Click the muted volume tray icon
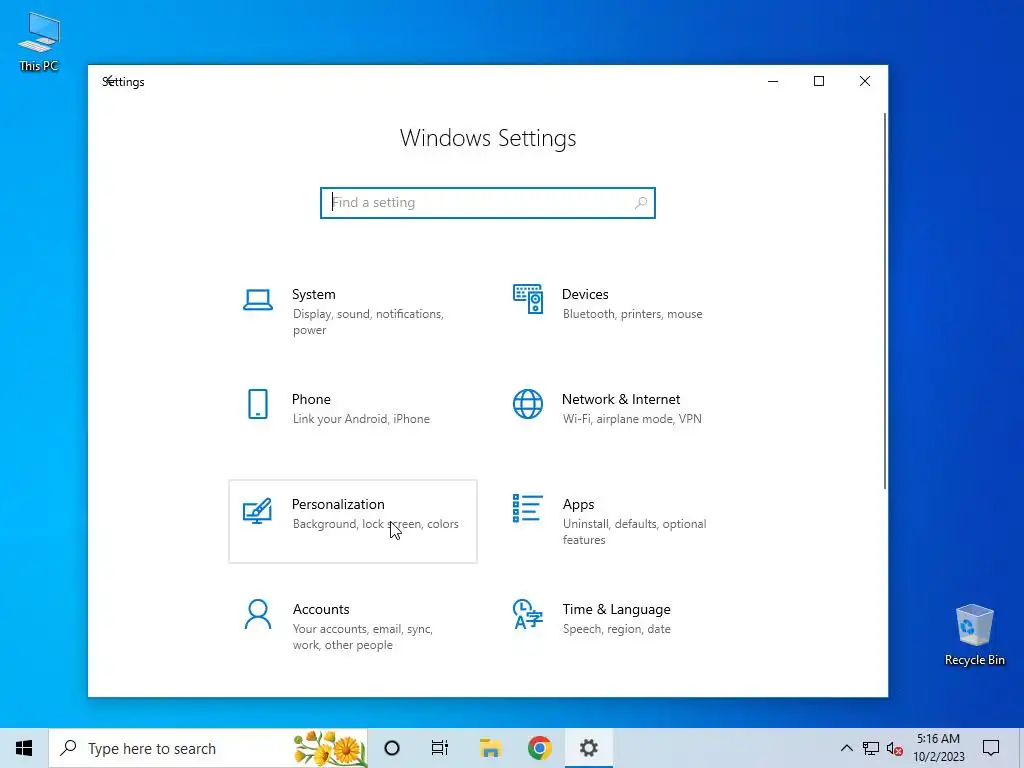This screenshot has height=768, width=1024. (x=895, y=748)
